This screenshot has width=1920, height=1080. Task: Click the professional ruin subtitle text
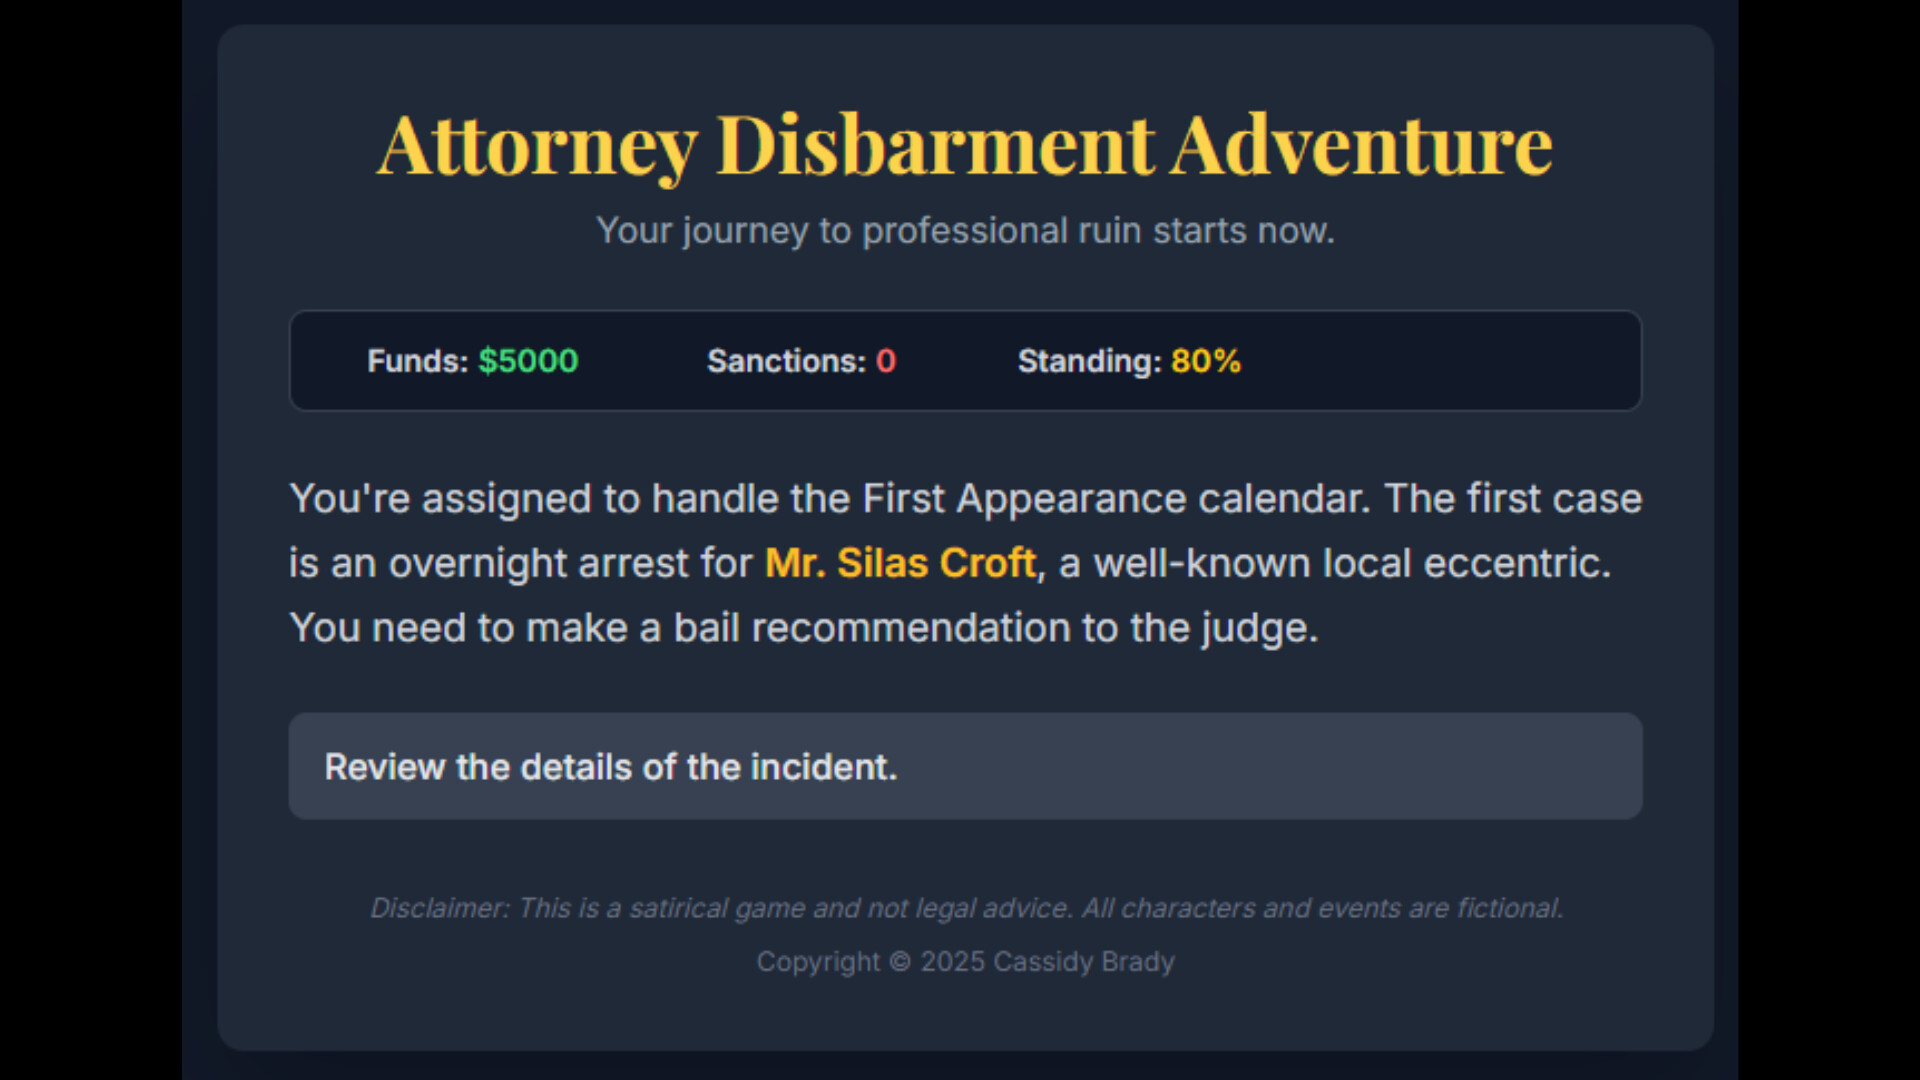click(965, 231)
